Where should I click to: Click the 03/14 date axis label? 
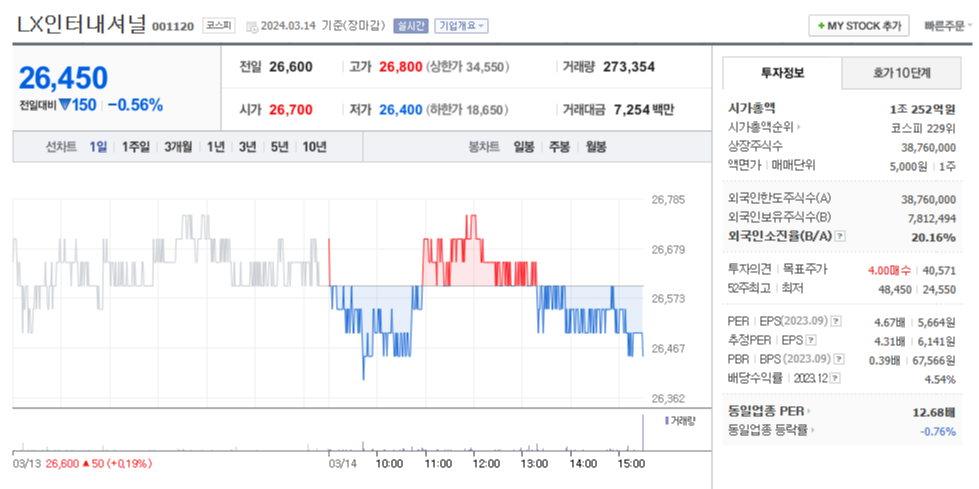[341, 464]
